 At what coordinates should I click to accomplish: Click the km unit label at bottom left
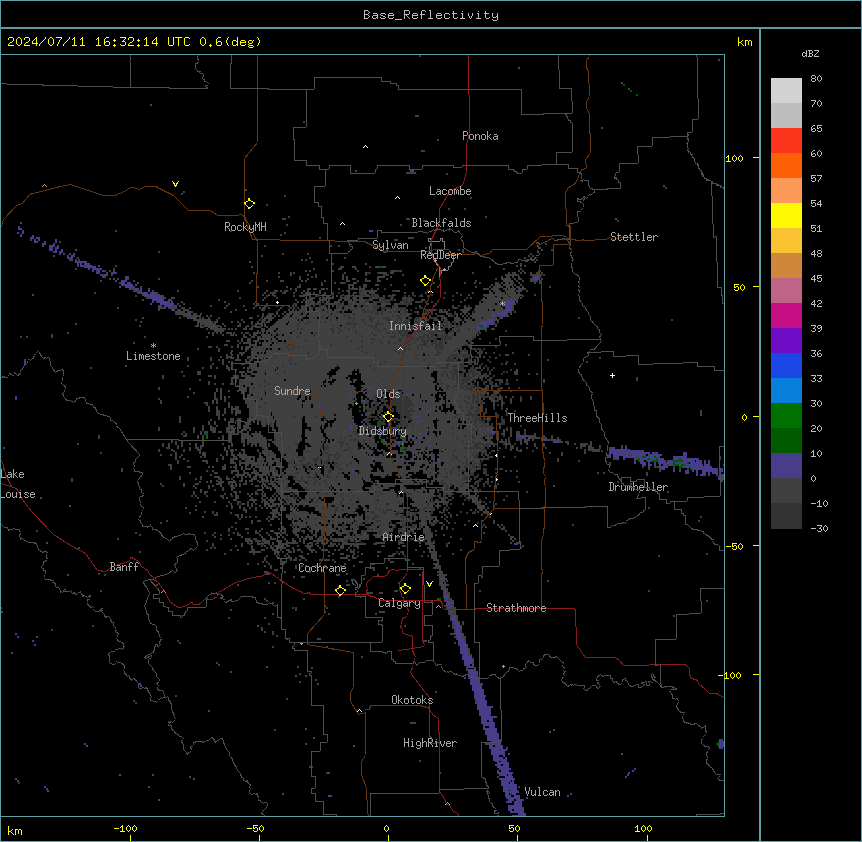click(x=15, y=830)
